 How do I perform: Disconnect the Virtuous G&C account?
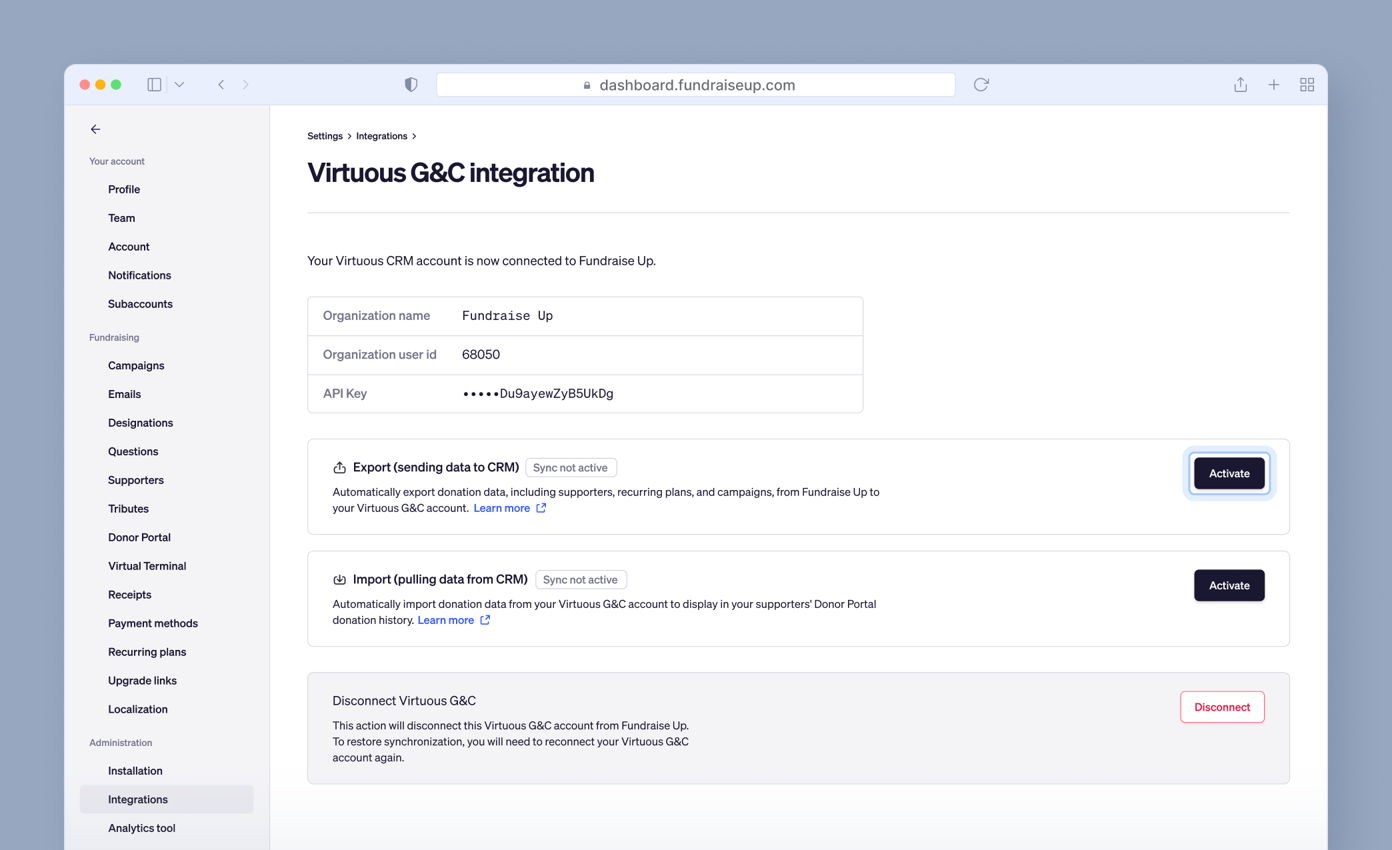click(x=1222, y=707)
